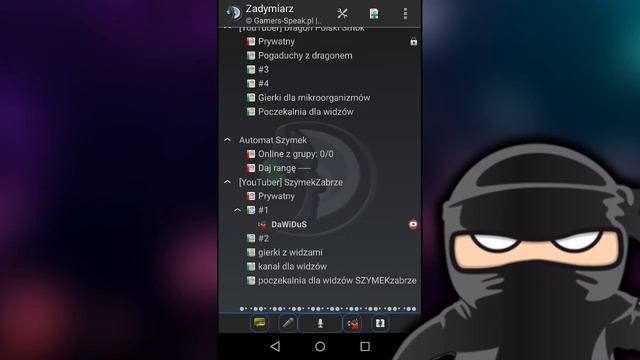
Task: Tap the red channel icon beside Online z grupy
Action: tap(251, 154)
